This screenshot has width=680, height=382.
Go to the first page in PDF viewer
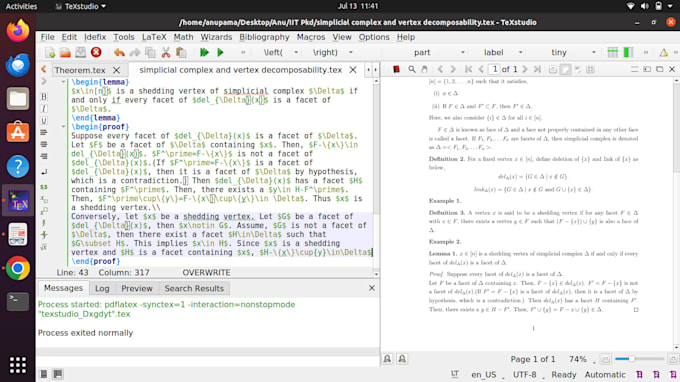point(468,69)
